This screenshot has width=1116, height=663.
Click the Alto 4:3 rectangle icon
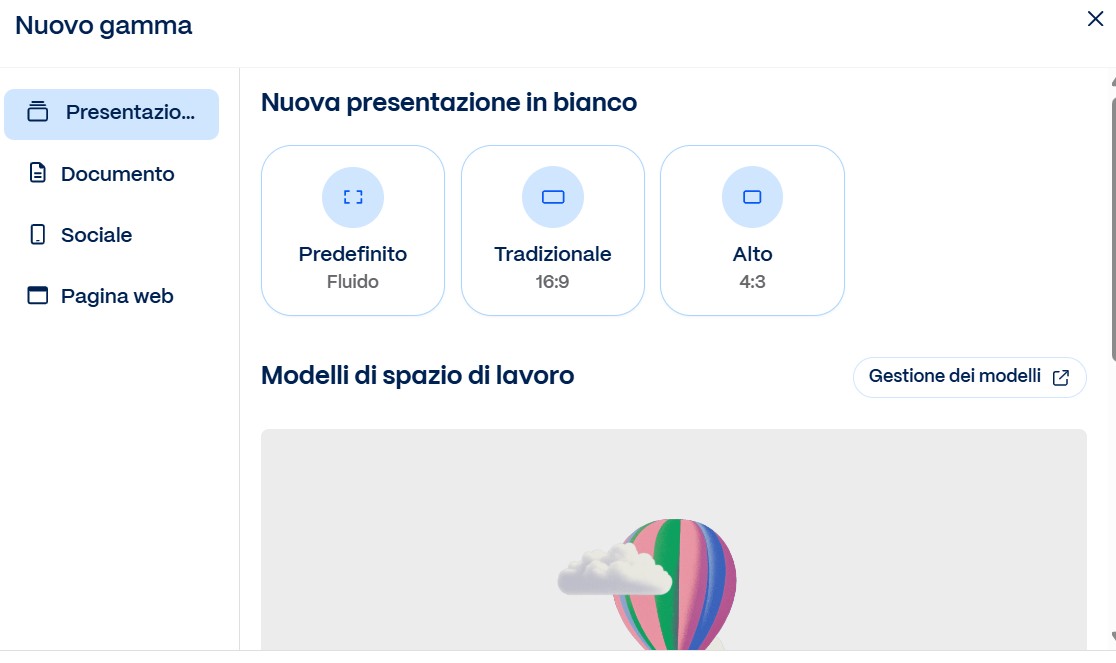tap(752, 198)
